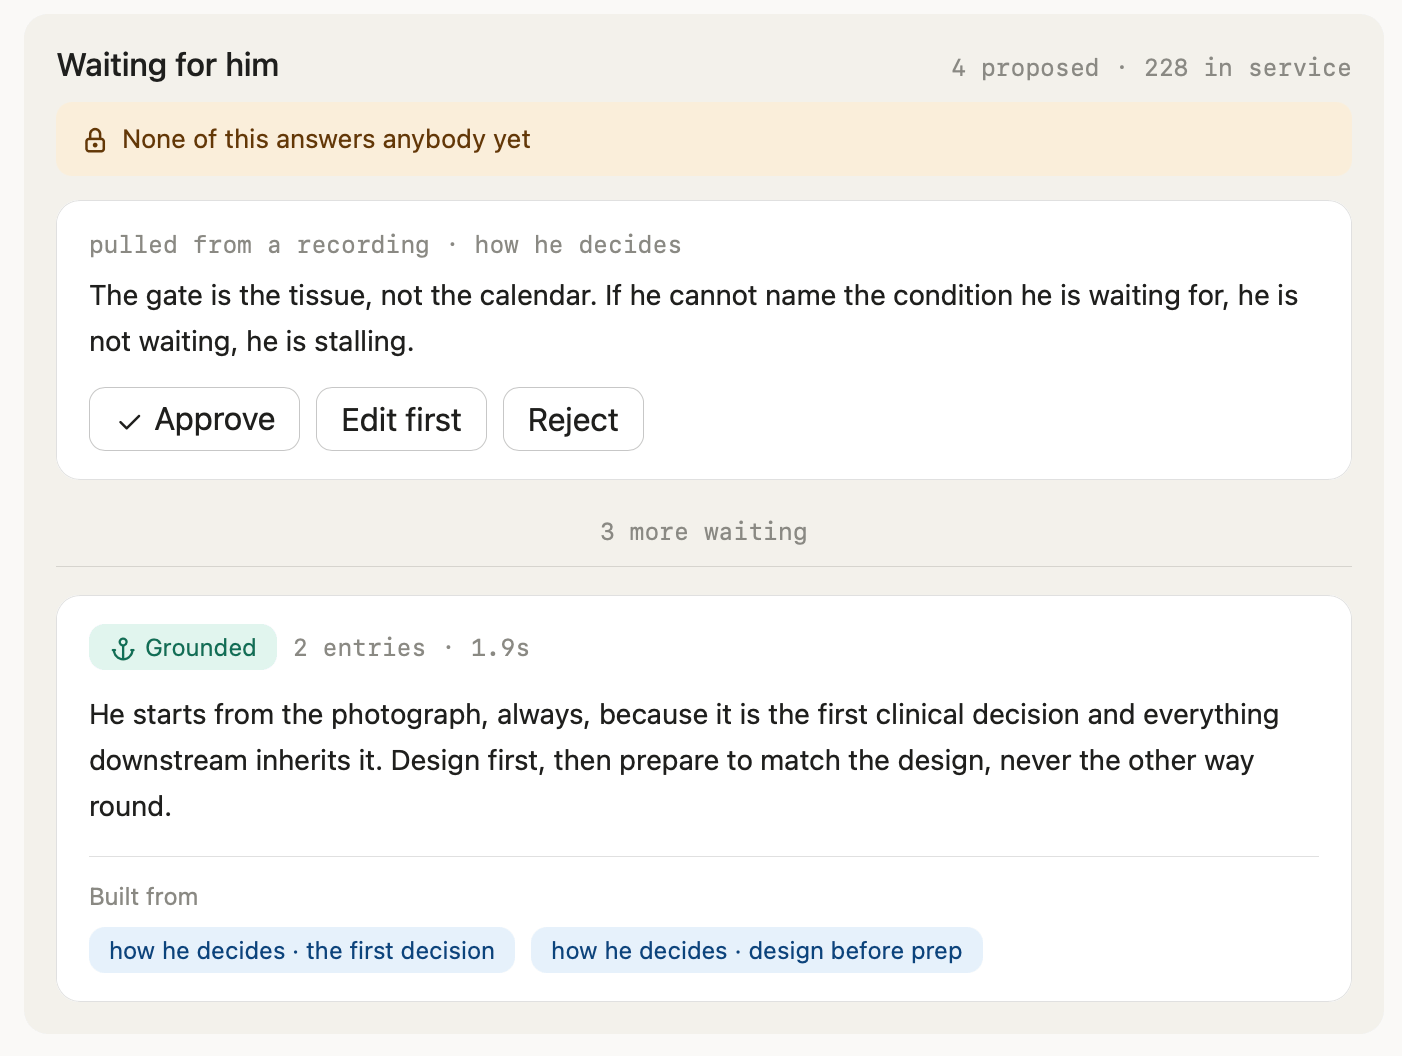Click the pulled from a recording label

[x=259, y=245]
